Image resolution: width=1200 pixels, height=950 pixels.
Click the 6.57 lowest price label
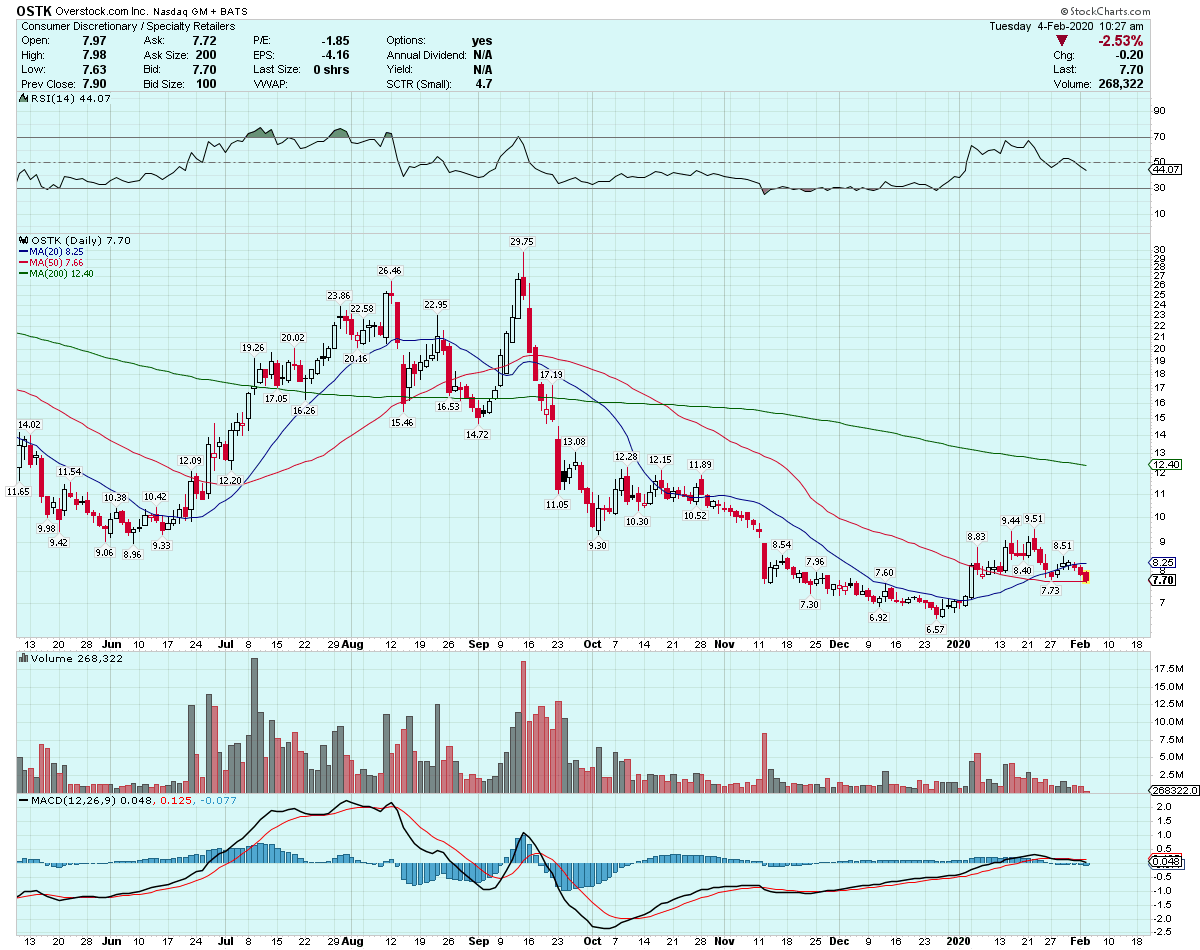[x=935, y=629]
